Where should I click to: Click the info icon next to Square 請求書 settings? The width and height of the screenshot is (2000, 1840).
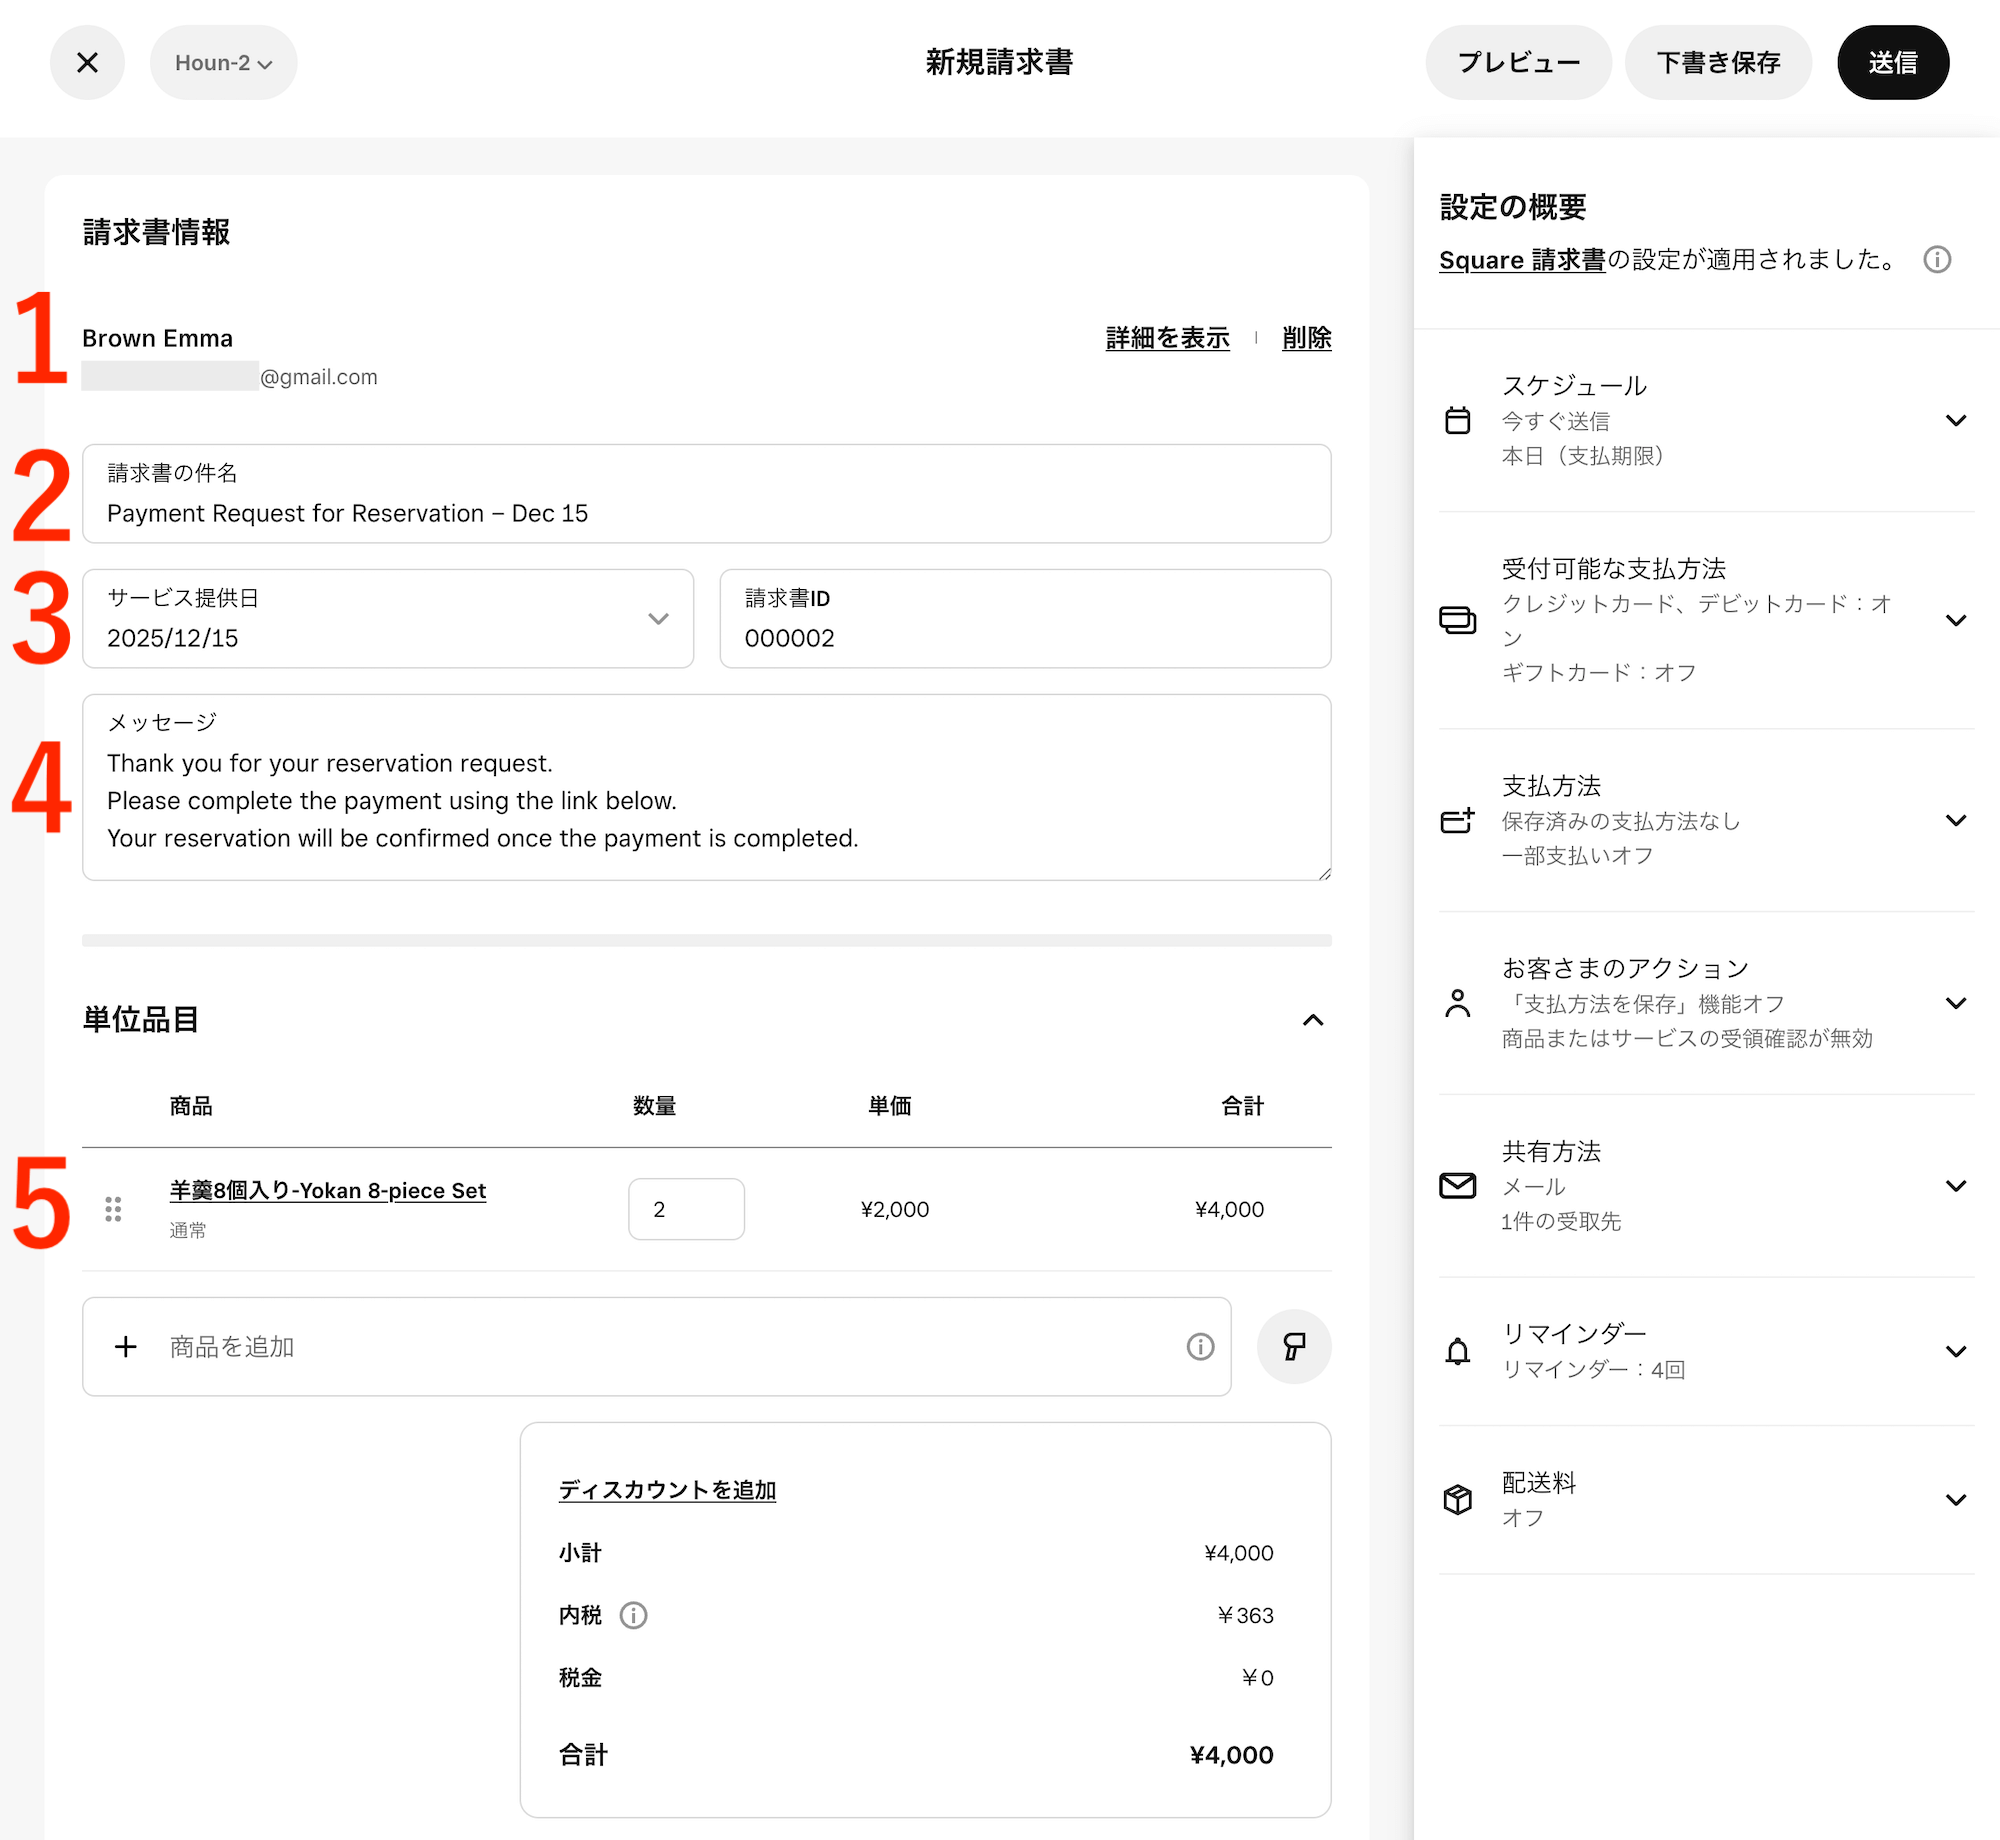(1937, 259)
